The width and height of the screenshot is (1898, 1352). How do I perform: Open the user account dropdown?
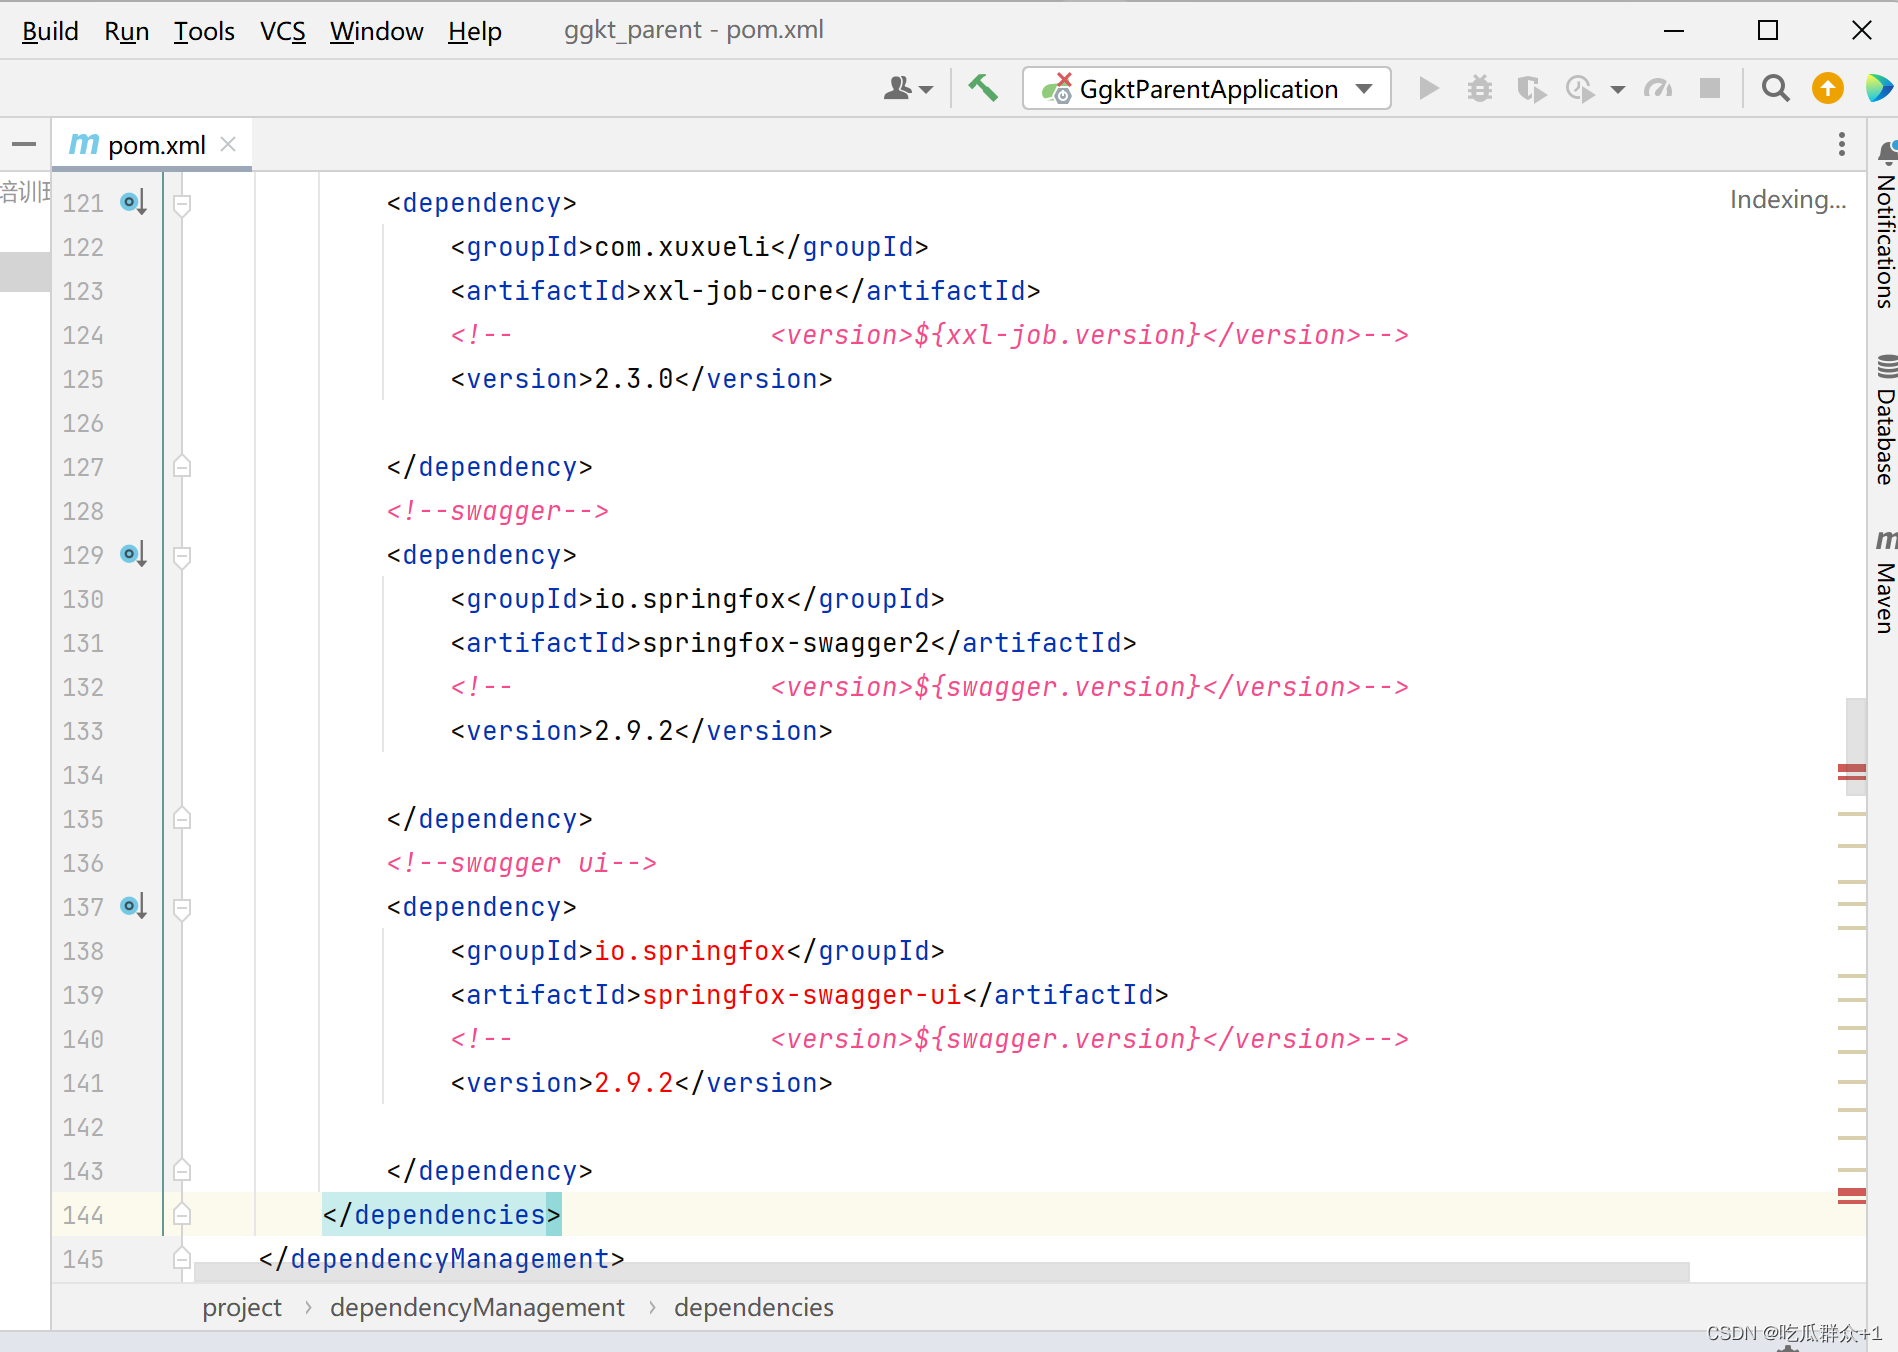pyautogui.click(x=908, y=89)
